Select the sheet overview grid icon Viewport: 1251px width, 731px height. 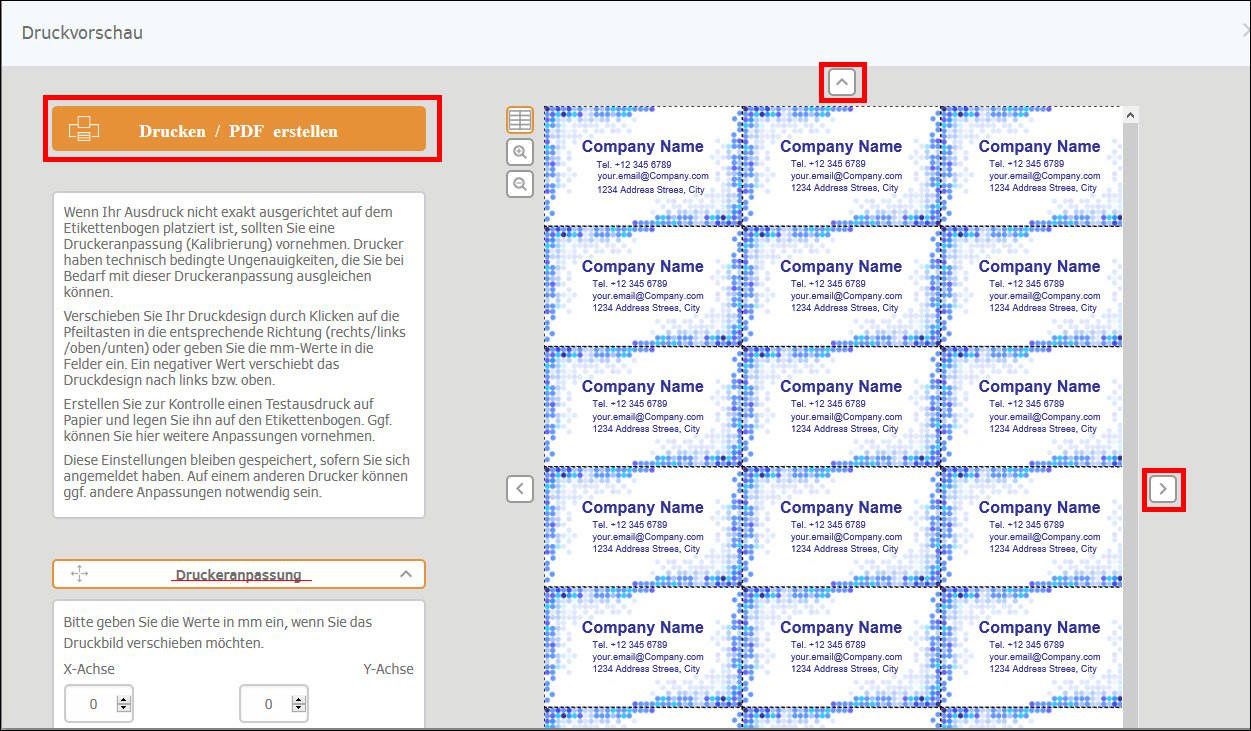[519, 119]
